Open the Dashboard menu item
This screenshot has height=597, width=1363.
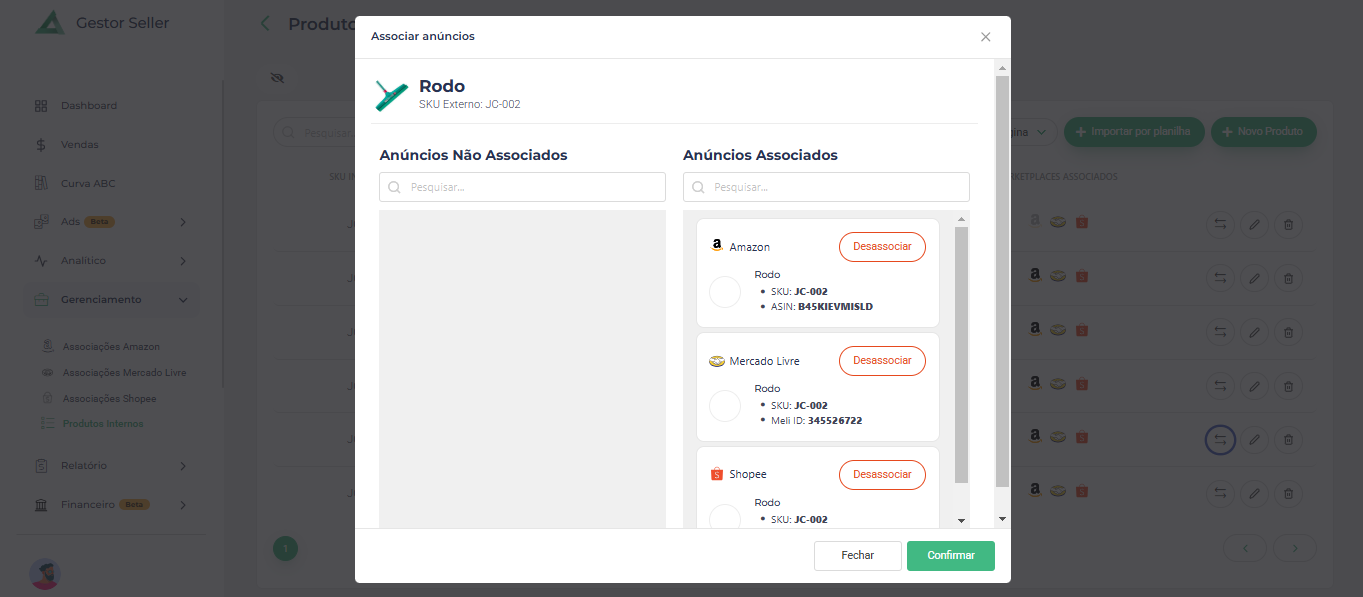(x=88, y=106)
